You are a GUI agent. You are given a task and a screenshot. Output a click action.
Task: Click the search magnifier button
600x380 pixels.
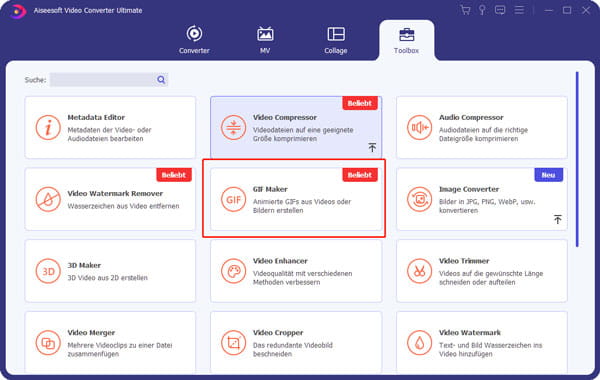click(x=161, y=80)
